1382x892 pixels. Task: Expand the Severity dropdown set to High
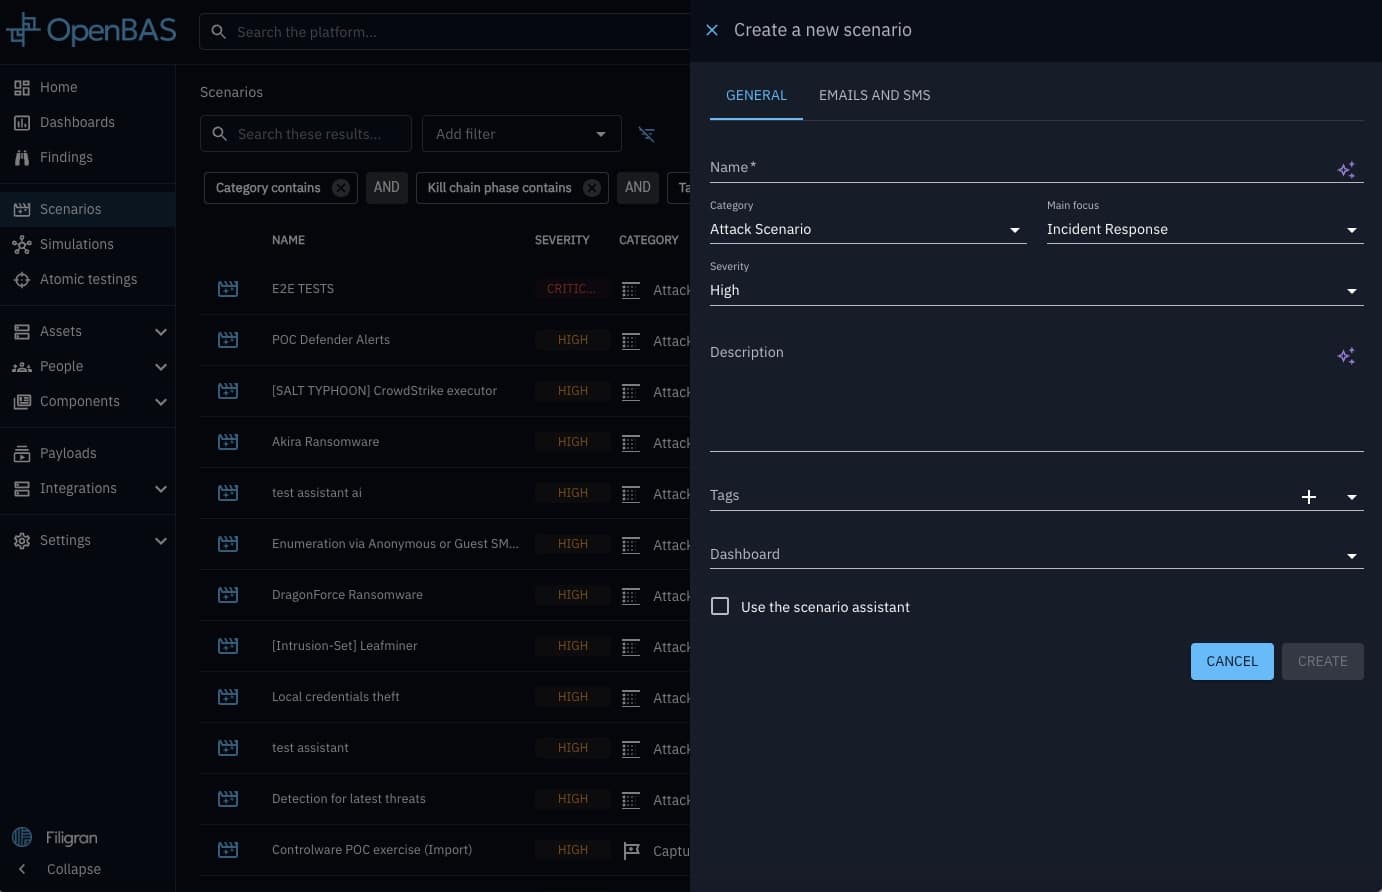click(1036, 290)
